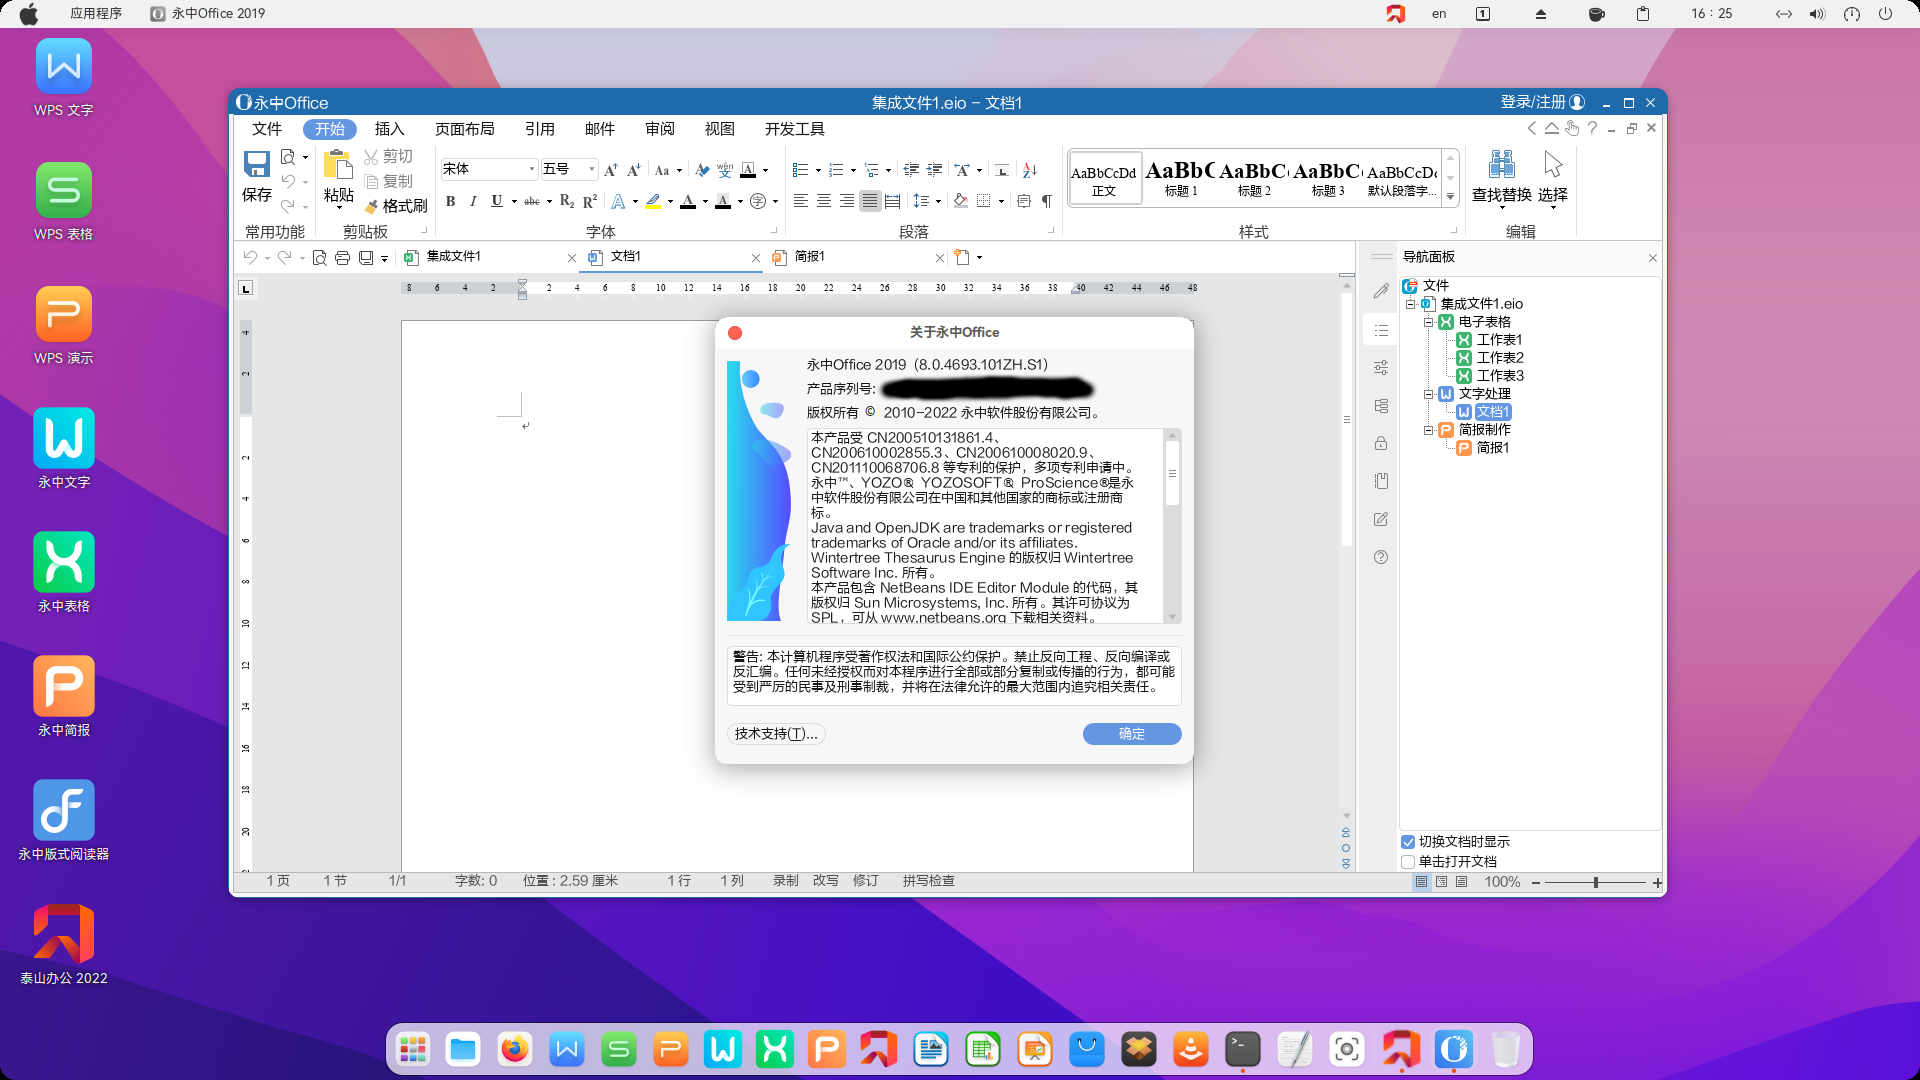The image size is (1920, 1080).
Task: Apply superscript R² formatting
Action: pyautogui.click(x=590, y=201)
